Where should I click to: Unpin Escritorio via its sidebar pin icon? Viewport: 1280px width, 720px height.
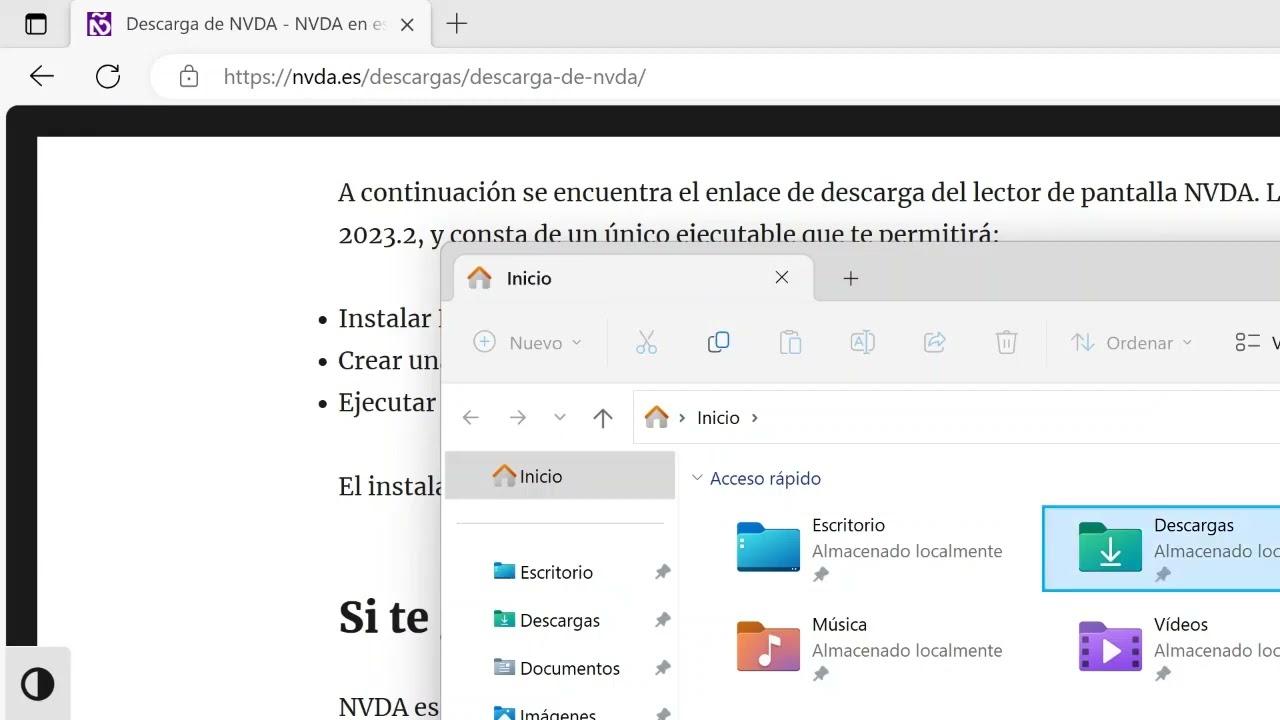coord(662,572)
